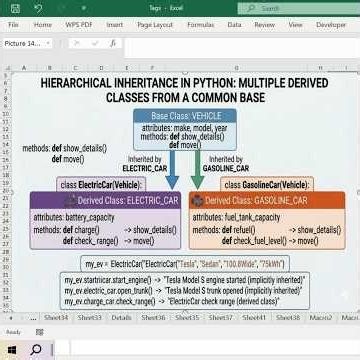The image size is (360, 360).
Task: Select column A header
Action: (24, 68)
